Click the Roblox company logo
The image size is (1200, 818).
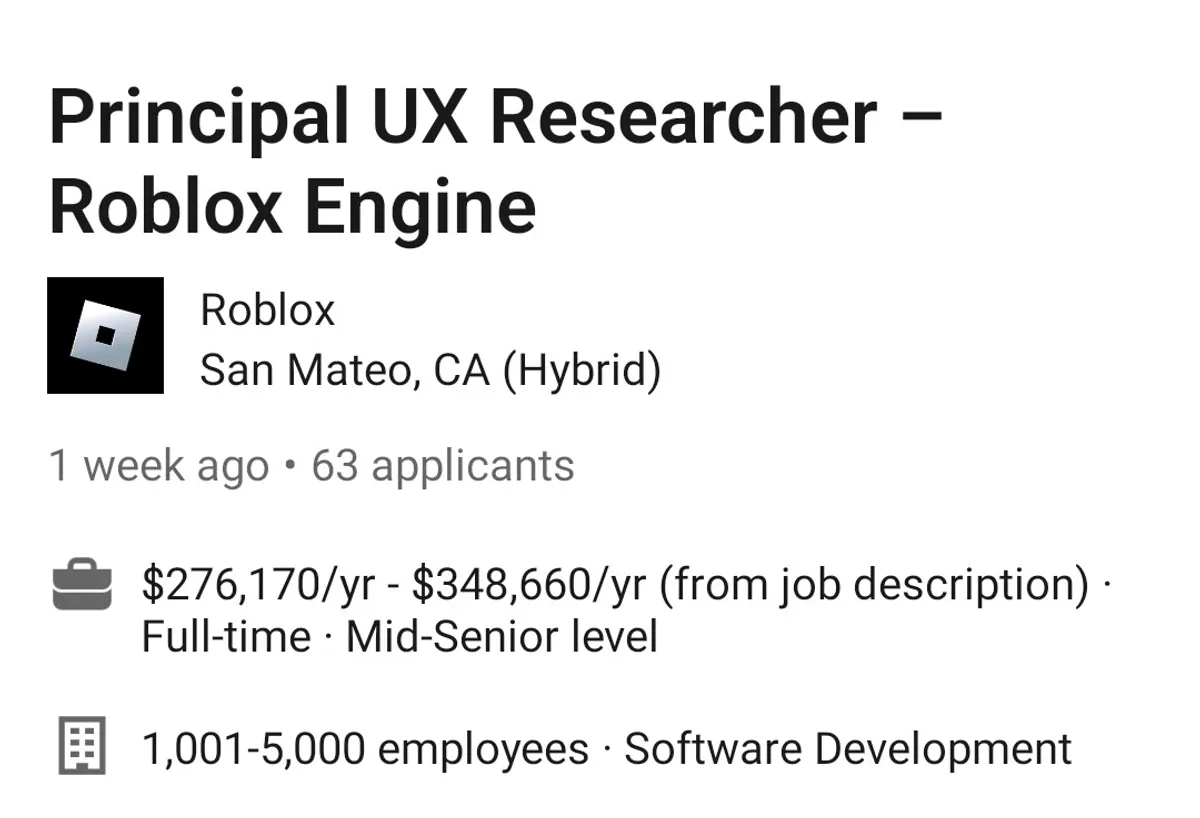point(105,335)
